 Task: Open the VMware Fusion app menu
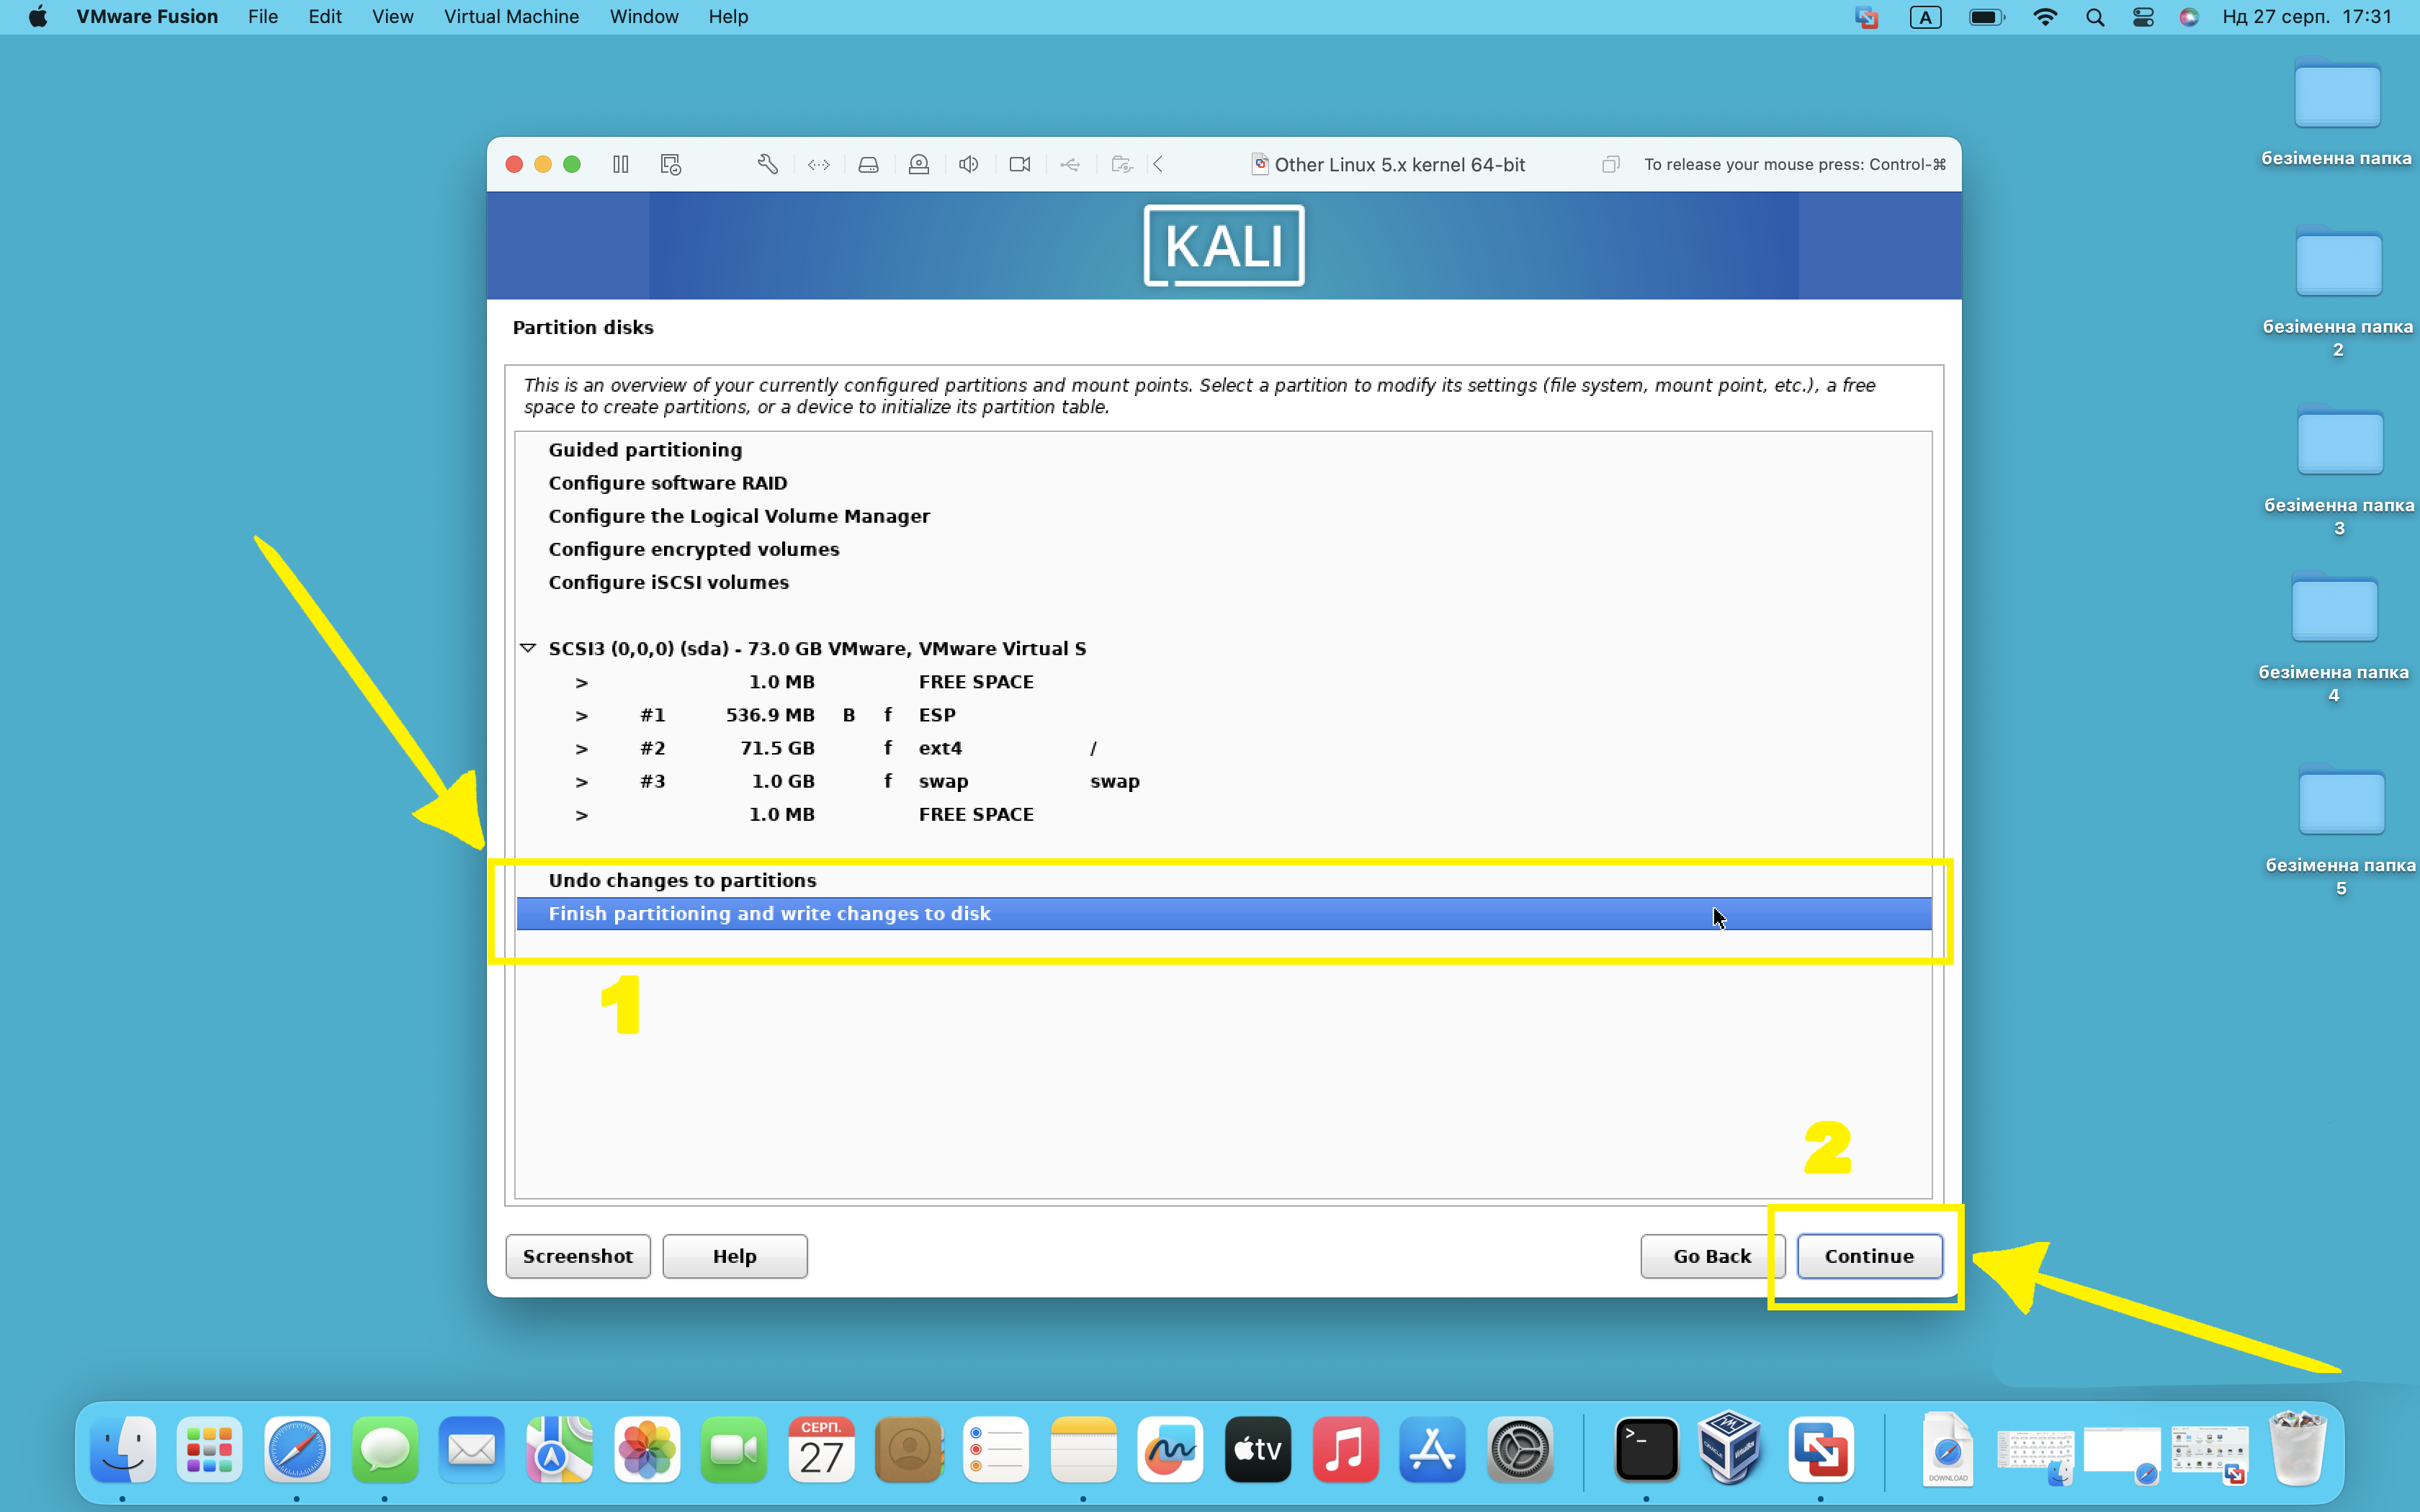tap(147, 17)
